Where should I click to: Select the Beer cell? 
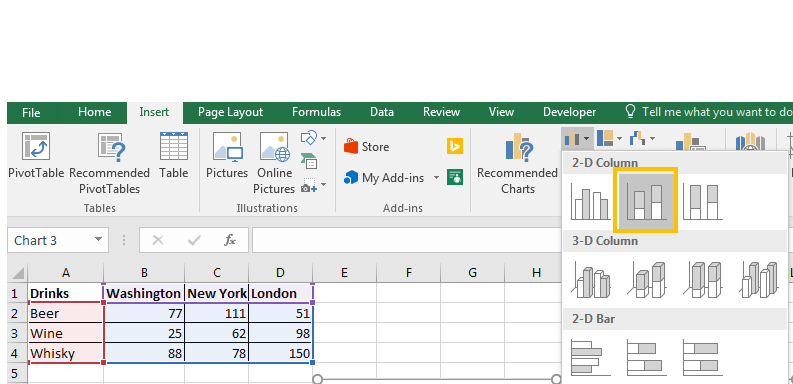click(x=66, y=313)
